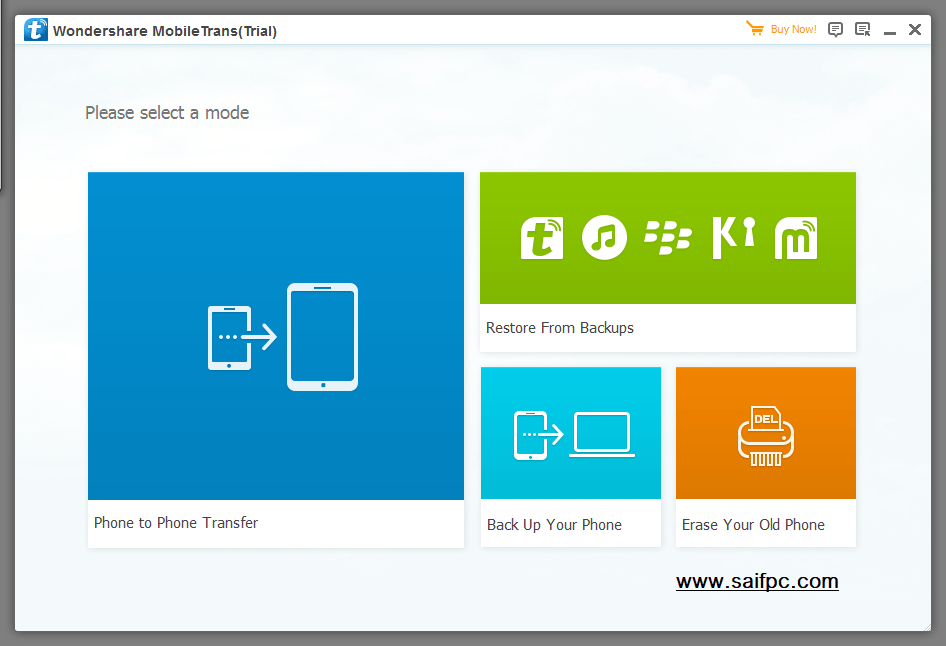The image size is (946, 646).
Task: Minimize the MobileTrans window
Action: tap(890, 31)
